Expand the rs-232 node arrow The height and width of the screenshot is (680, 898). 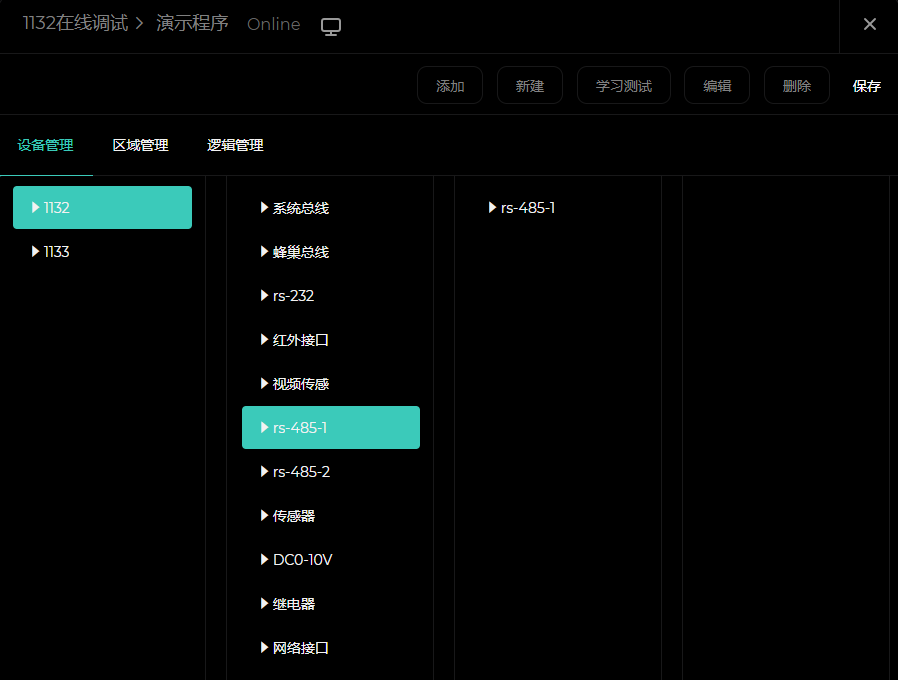pos(264,296)
